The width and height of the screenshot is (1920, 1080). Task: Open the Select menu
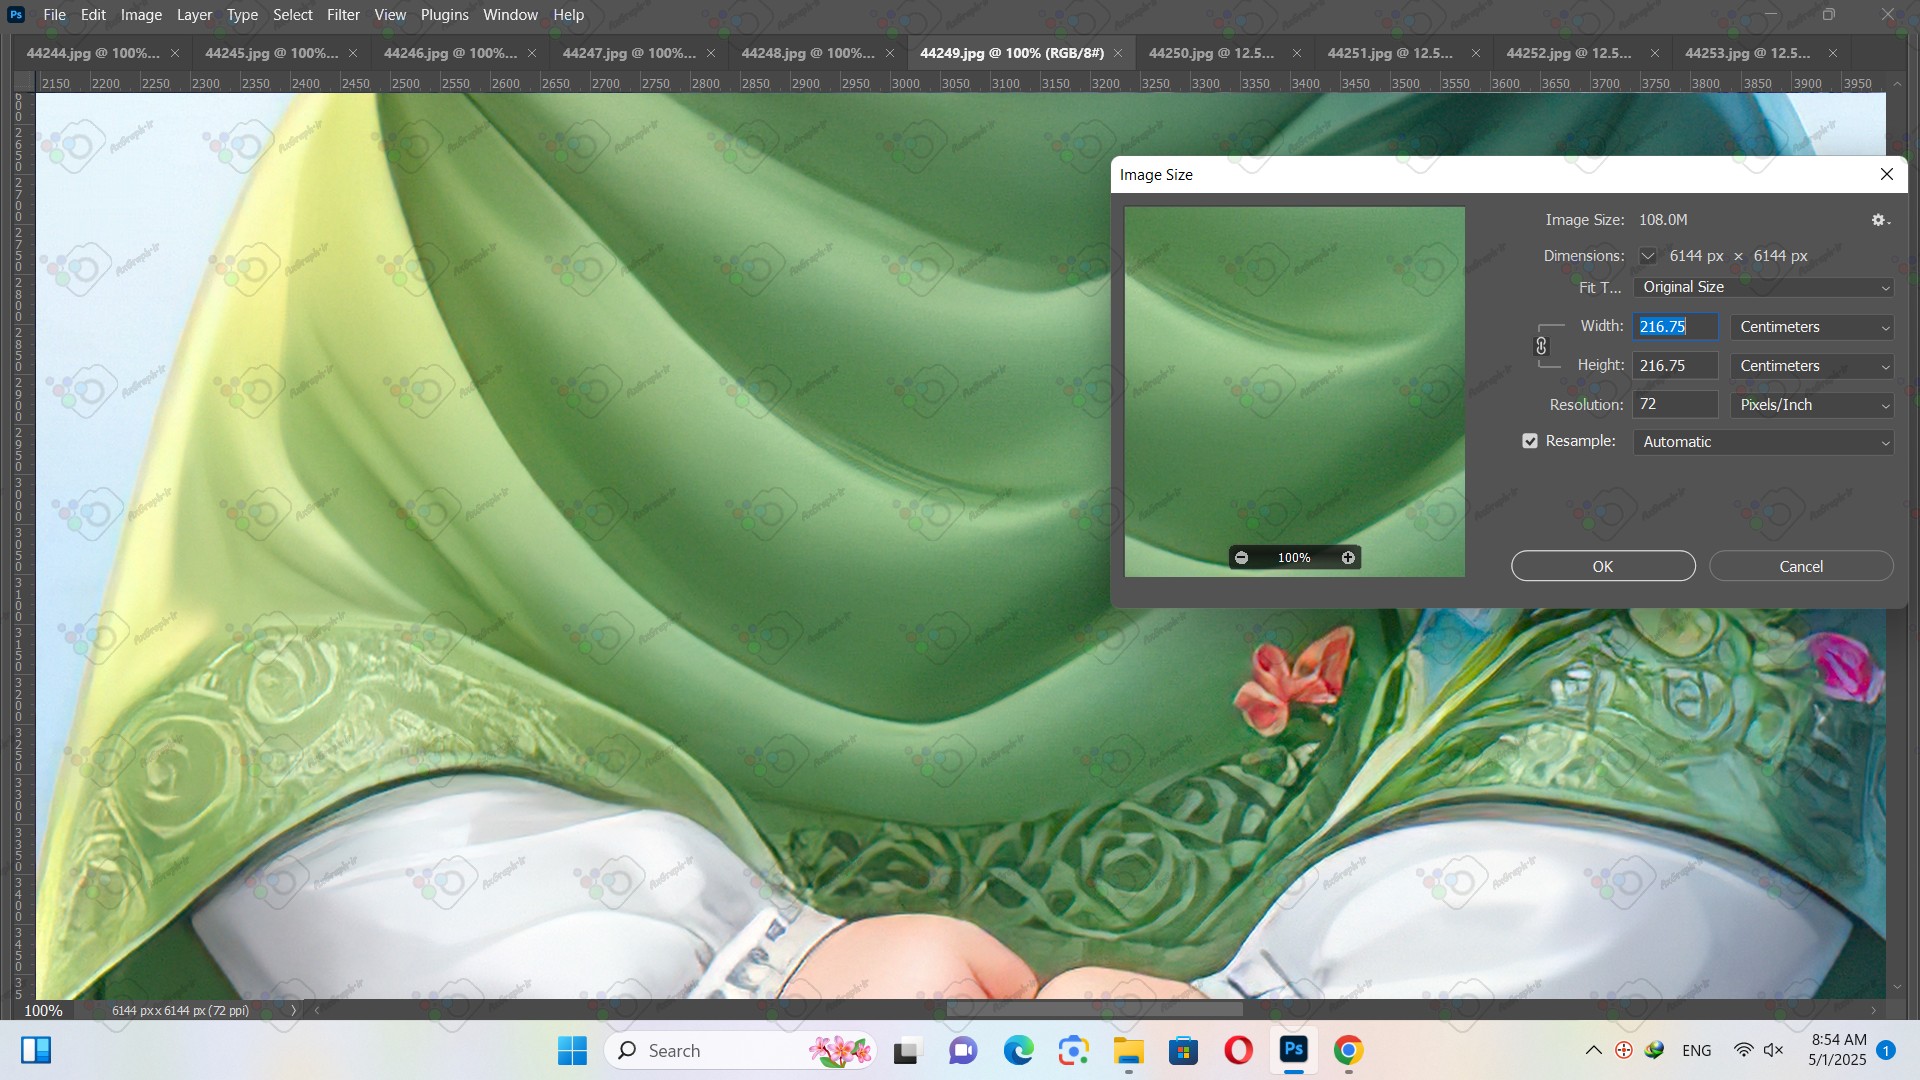293,15
